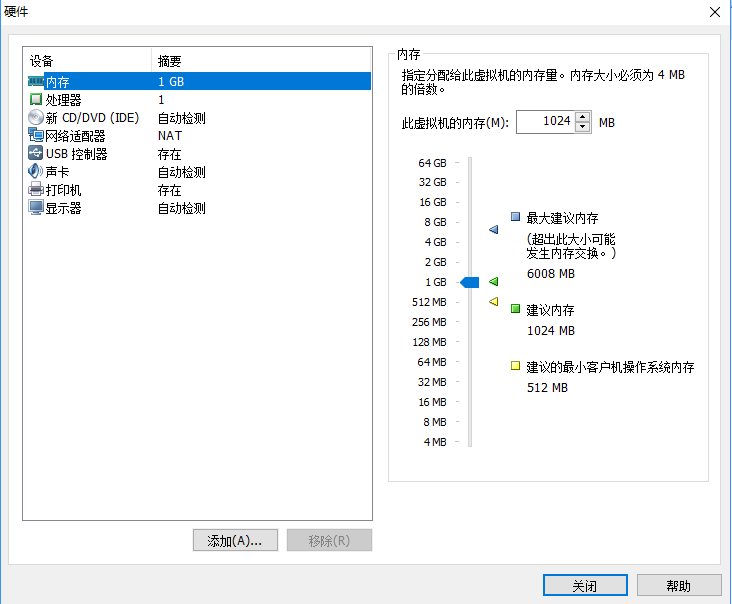Viewport: 732px width, 604px height.
Task: Click the 32 MB label on memory scale
Action: (432, 382)
